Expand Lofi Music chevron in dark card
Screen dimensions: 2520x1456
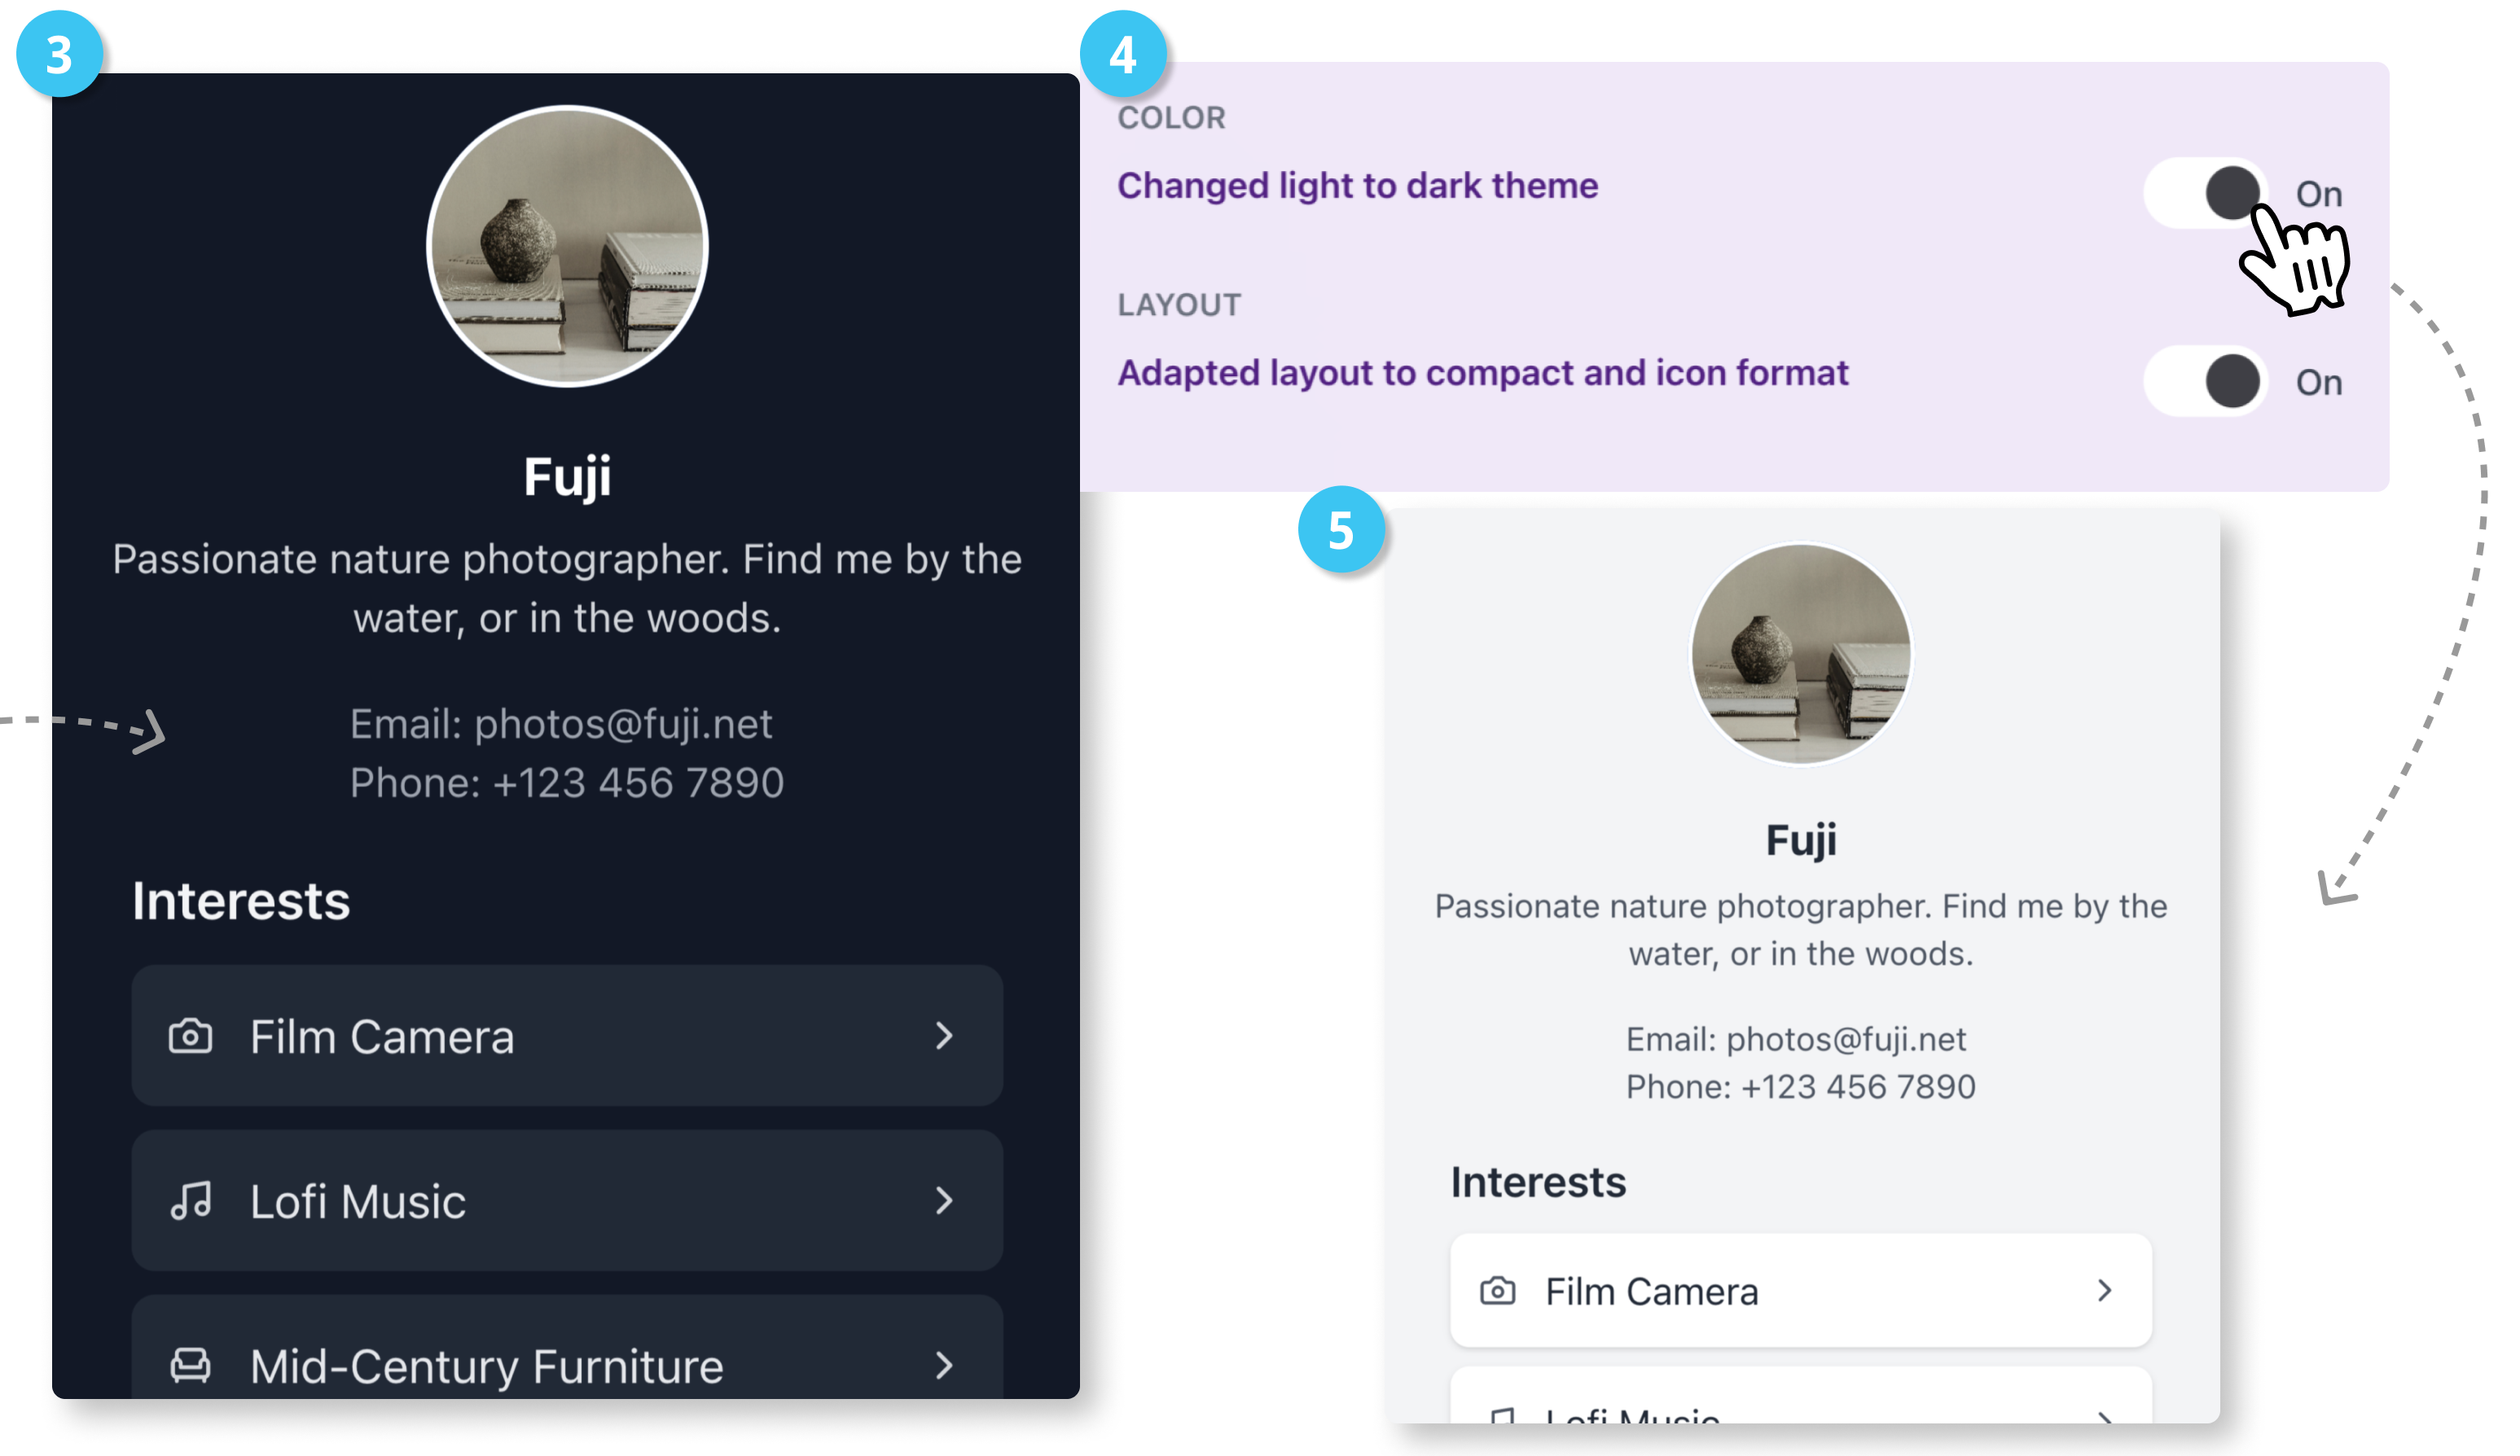click(x=943, y=1200)
